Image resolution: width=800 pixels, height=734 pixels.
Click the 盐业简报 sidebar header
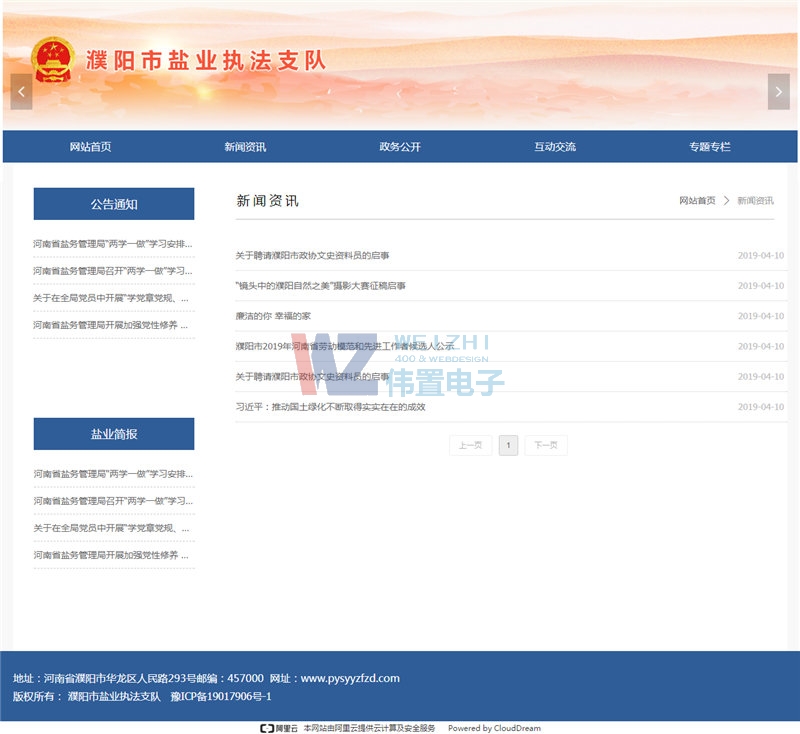[114, 434]
